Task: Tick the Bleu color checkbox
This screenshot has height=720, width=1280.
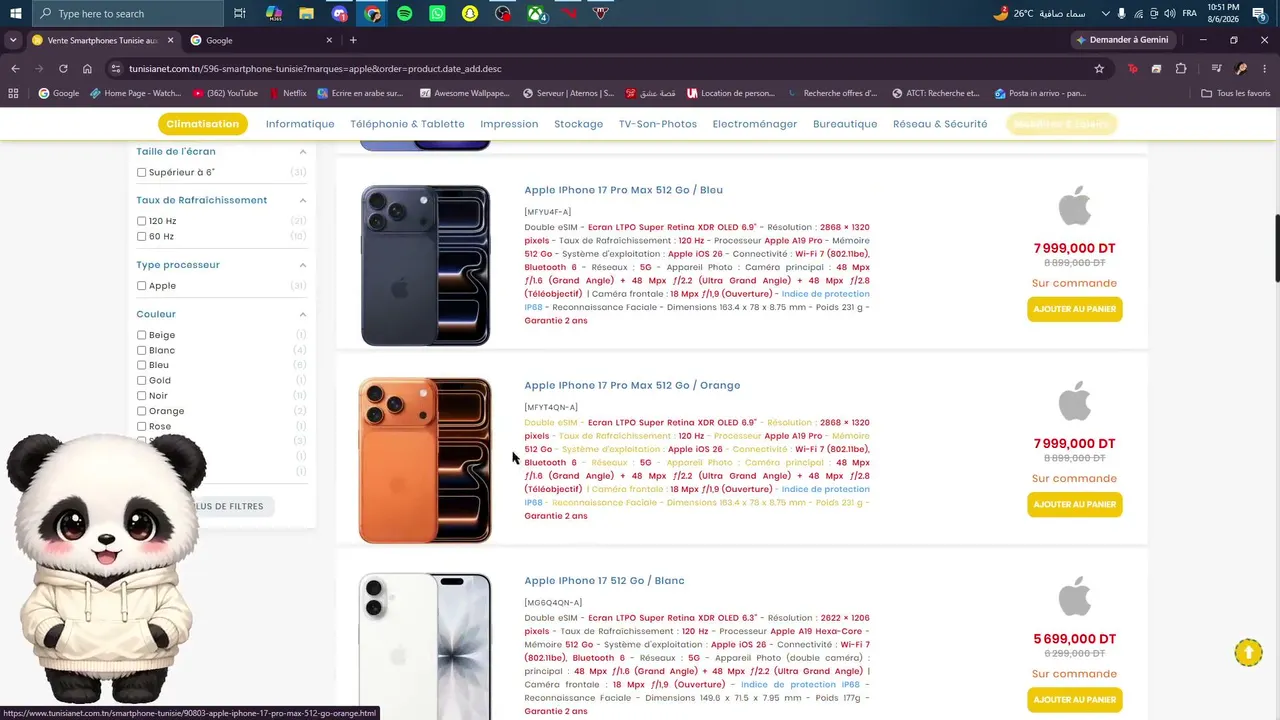Action: (x=142, y=365)
